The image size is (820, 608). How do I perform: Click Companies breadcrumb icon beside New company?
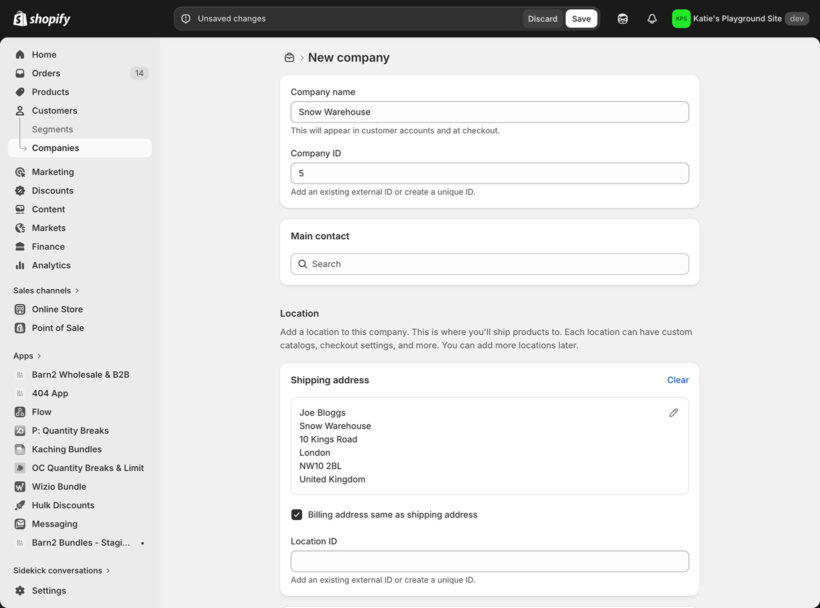click(289, 58)
